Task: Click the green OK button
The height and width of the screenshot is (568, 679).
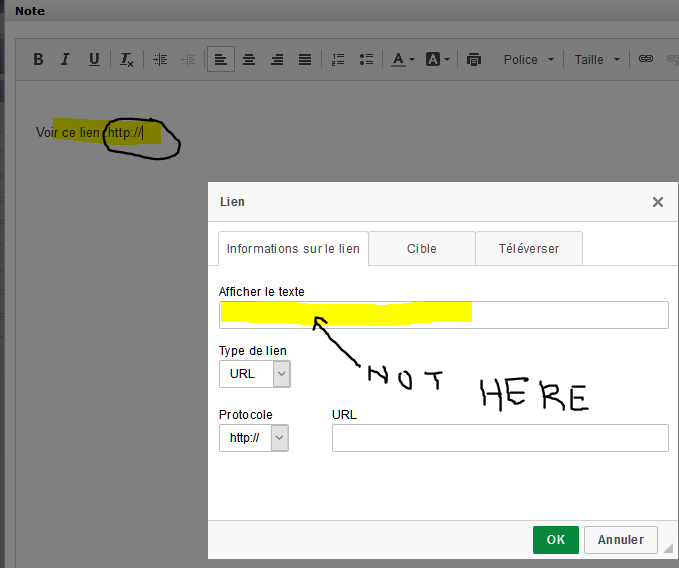Action: (555, 539)
